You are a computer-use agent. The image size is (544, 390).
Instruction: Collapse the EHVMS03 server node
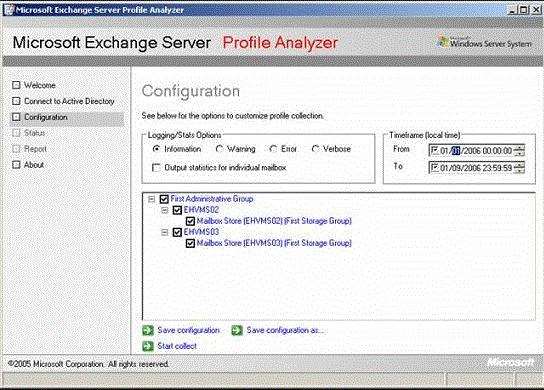pos(164,232)
